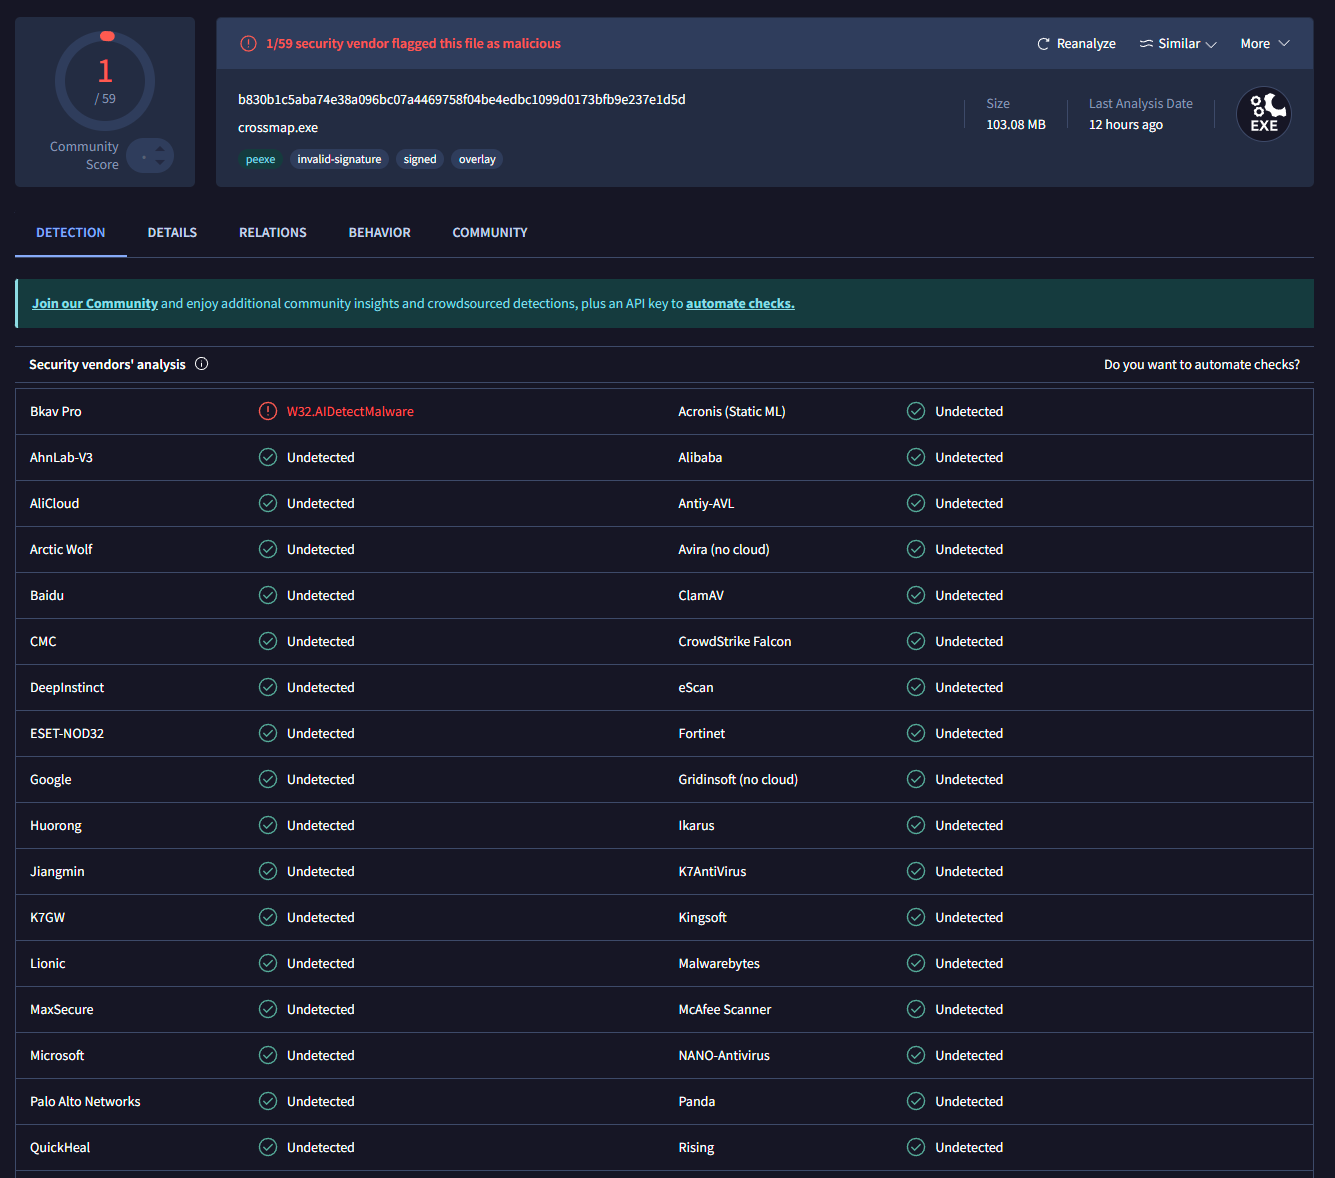Viewport: 1335px width, 1178px height.
Task: Click the Palo Alto Networks vendor name
Action: coord(85,1102)
